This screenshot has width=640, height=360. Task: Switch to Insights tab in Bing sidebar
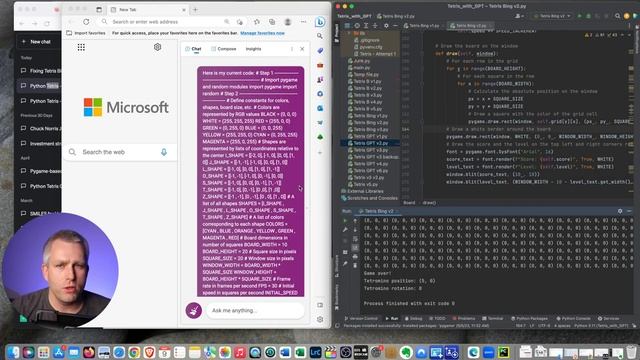(253, 49)
